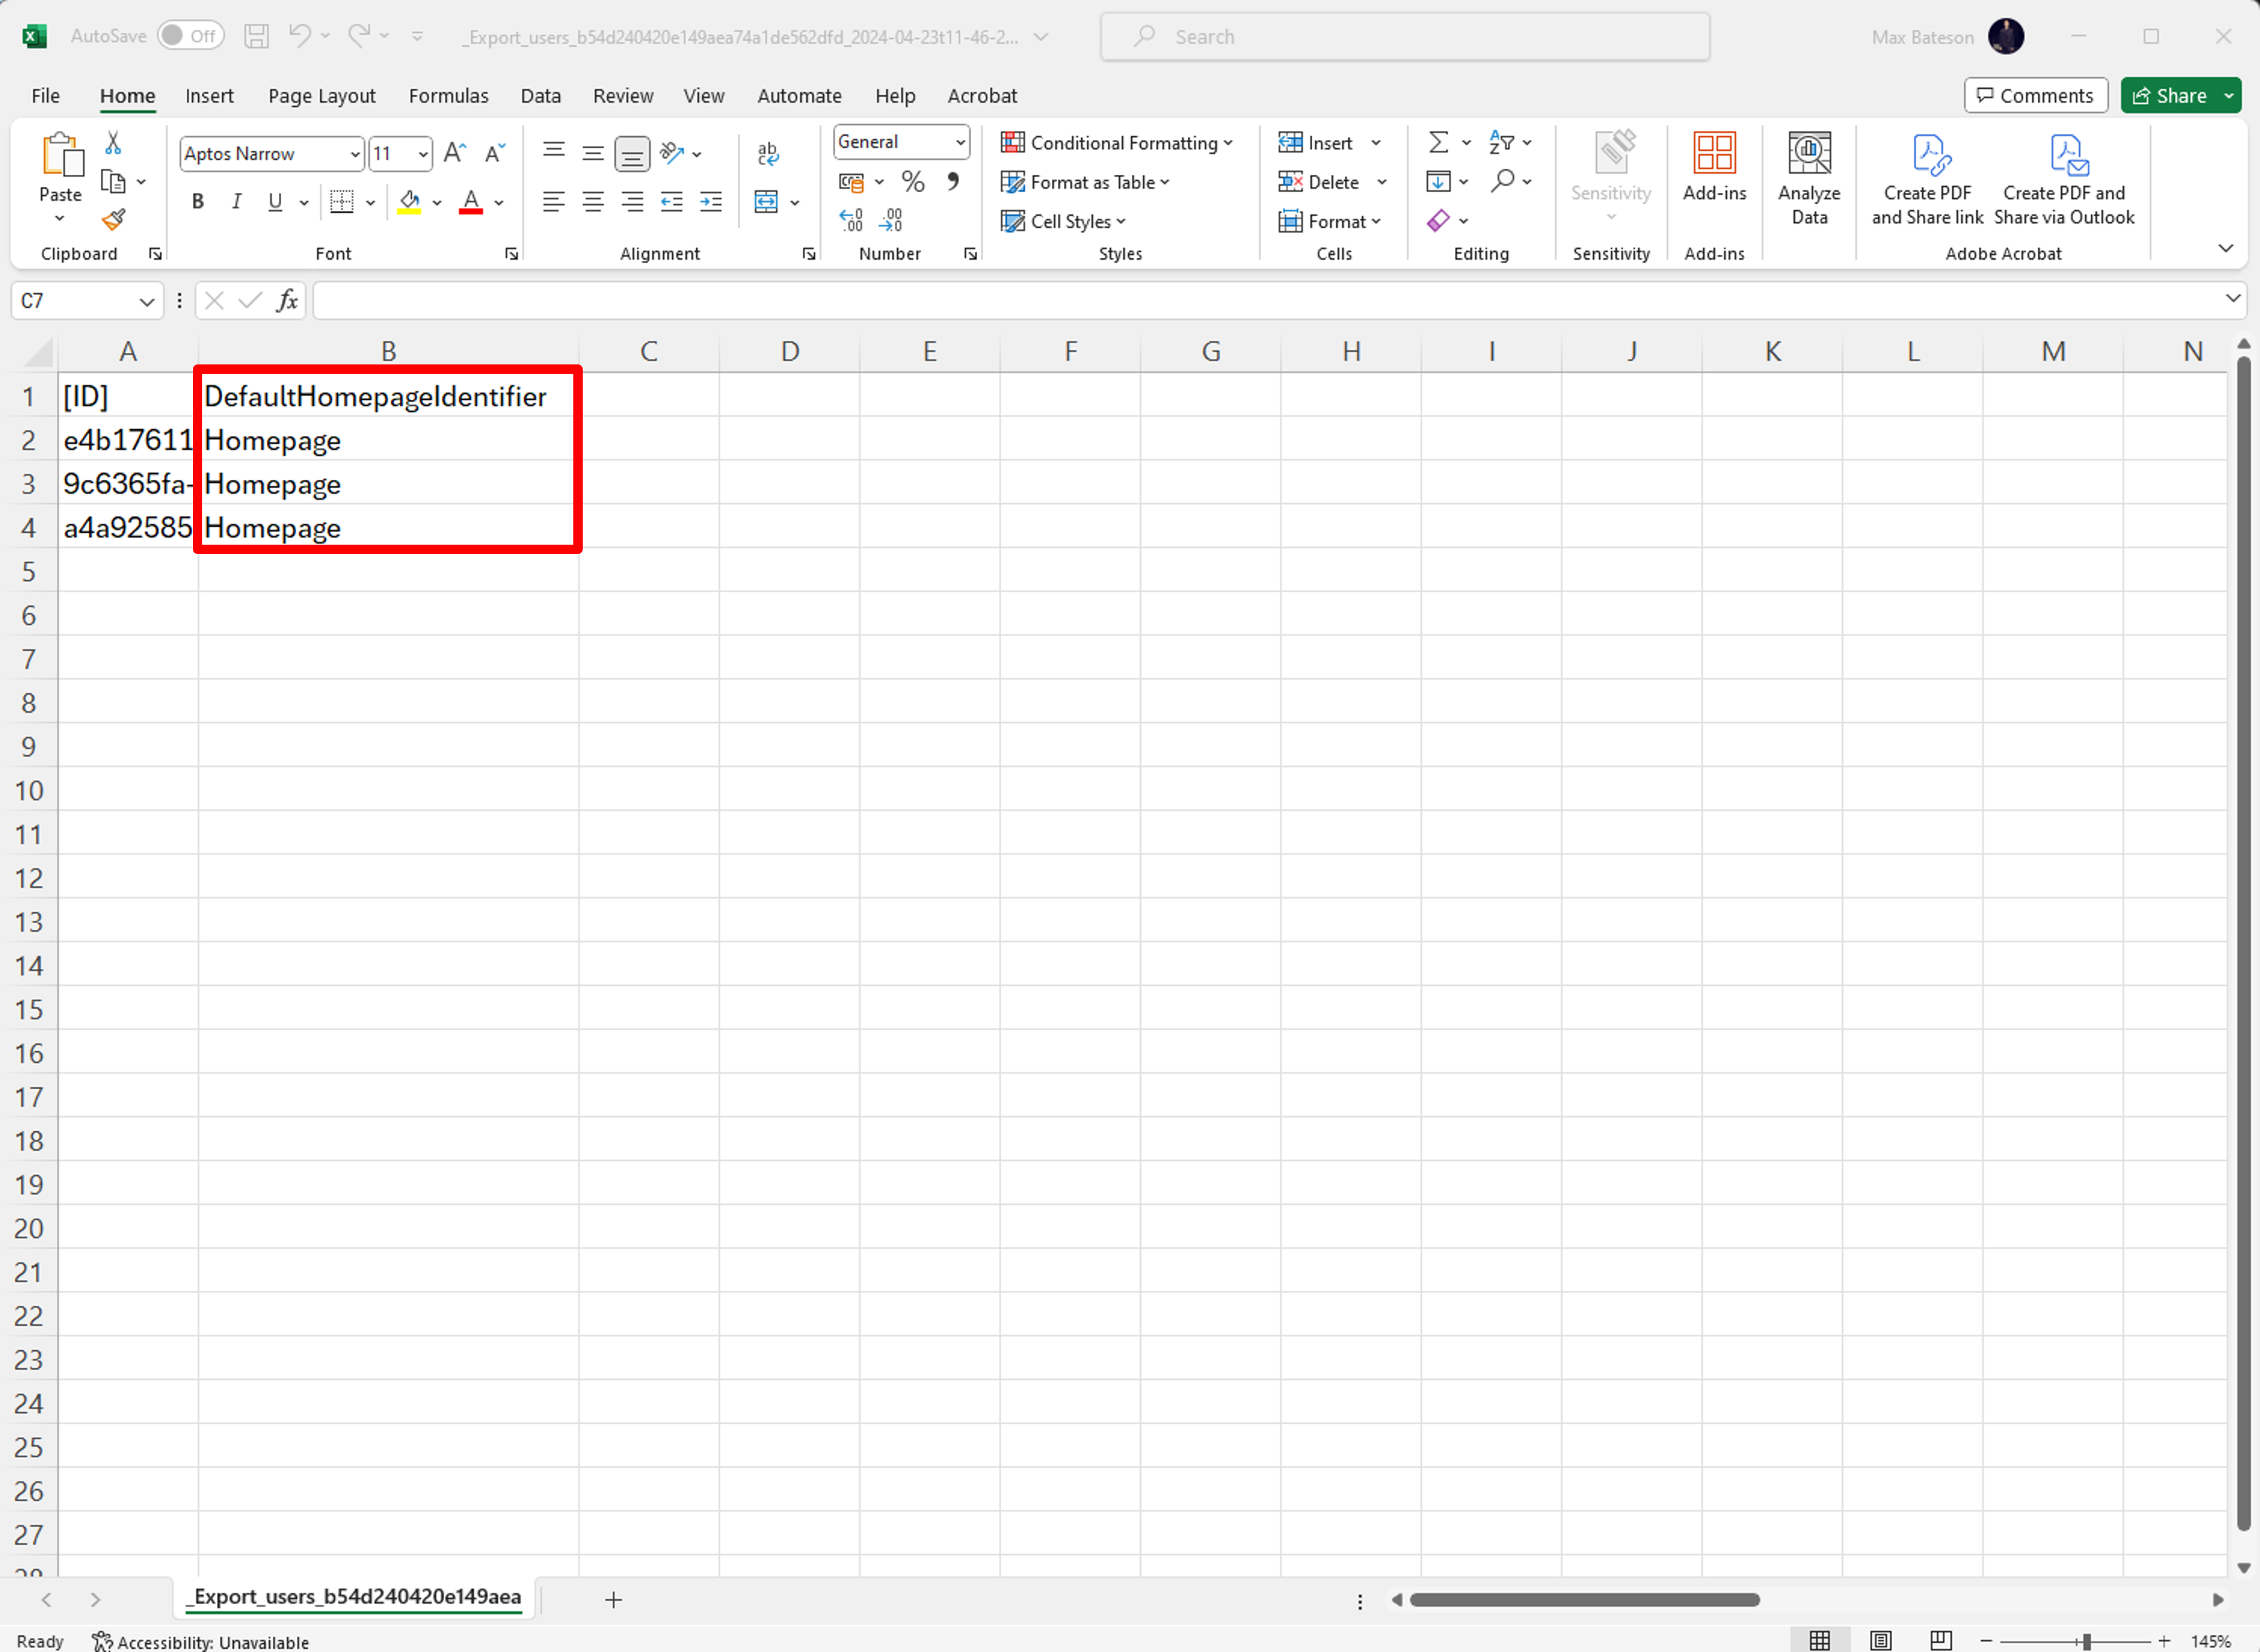This screenshot has width=2260, height=1652.
Task: Switch to the Formulas tab
Action: (448, 96)
